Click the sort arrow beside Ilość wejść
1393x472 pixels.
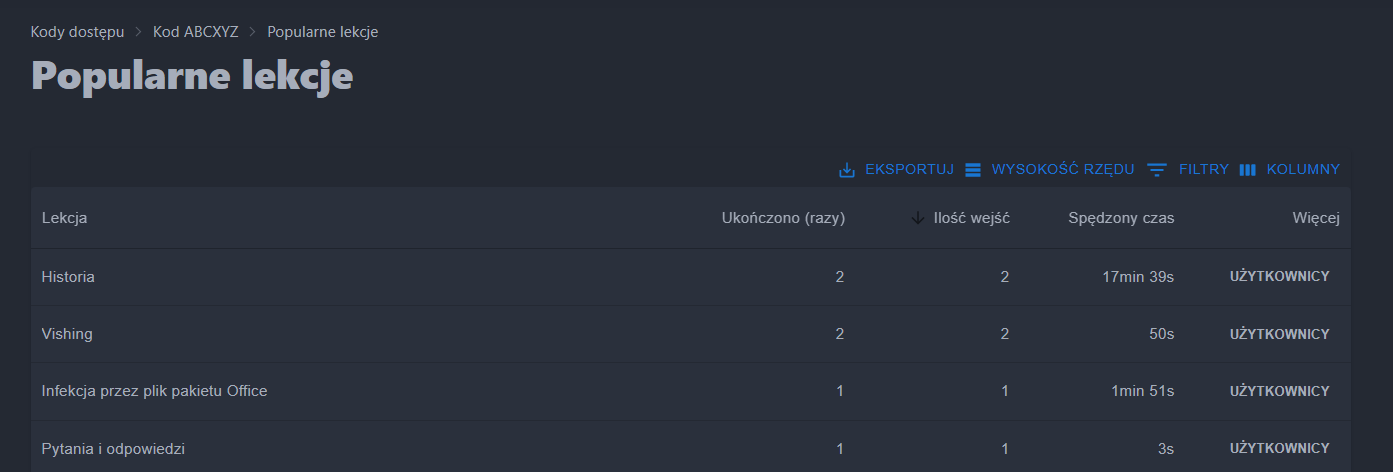tap(918, 218)
